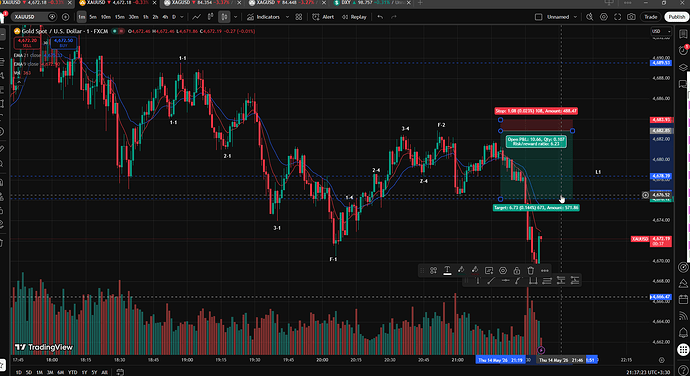Image resolution: width=690 pixels, height=376 pixels.
Task: Switch to the 1h timeframe
Action: [x=146, y=17]
